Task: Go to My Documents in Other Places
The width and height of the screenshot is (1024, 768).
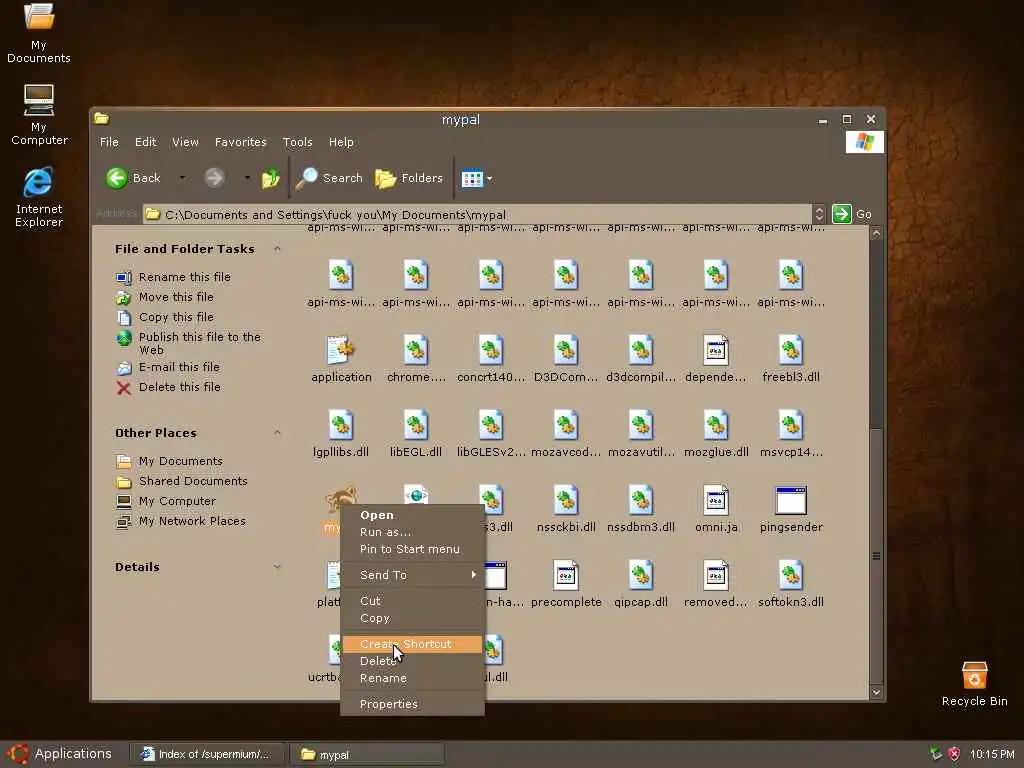Action: (x=180, y=461)
